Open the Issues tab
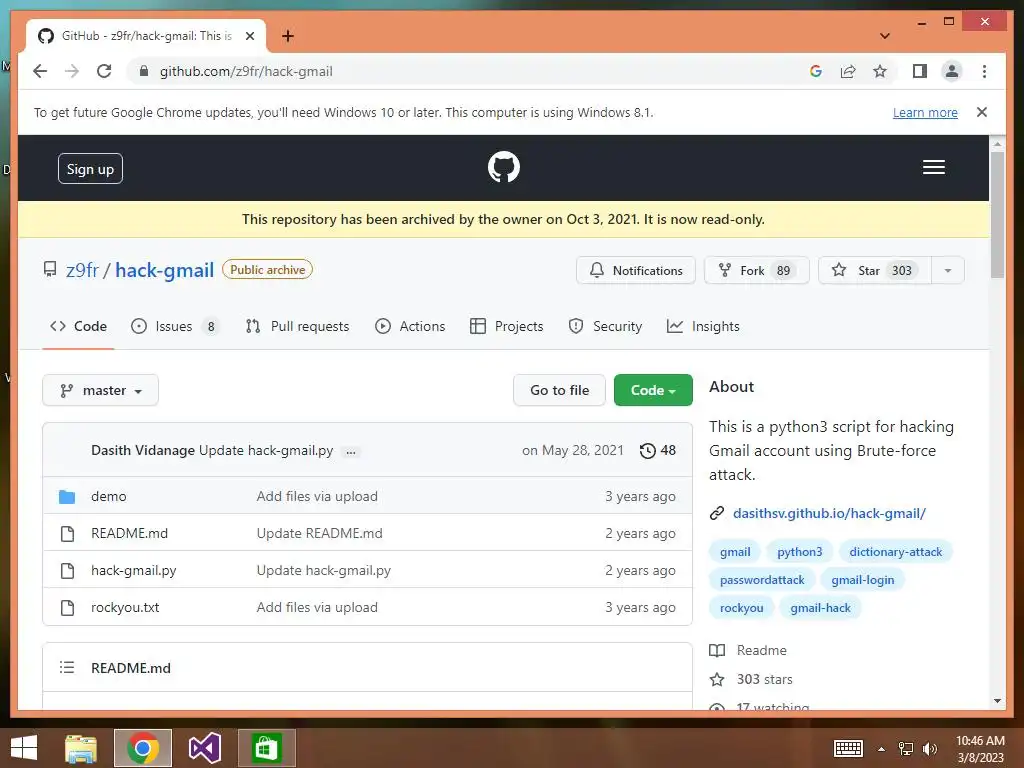This screenshot has height=768, width=1024. 174,327
